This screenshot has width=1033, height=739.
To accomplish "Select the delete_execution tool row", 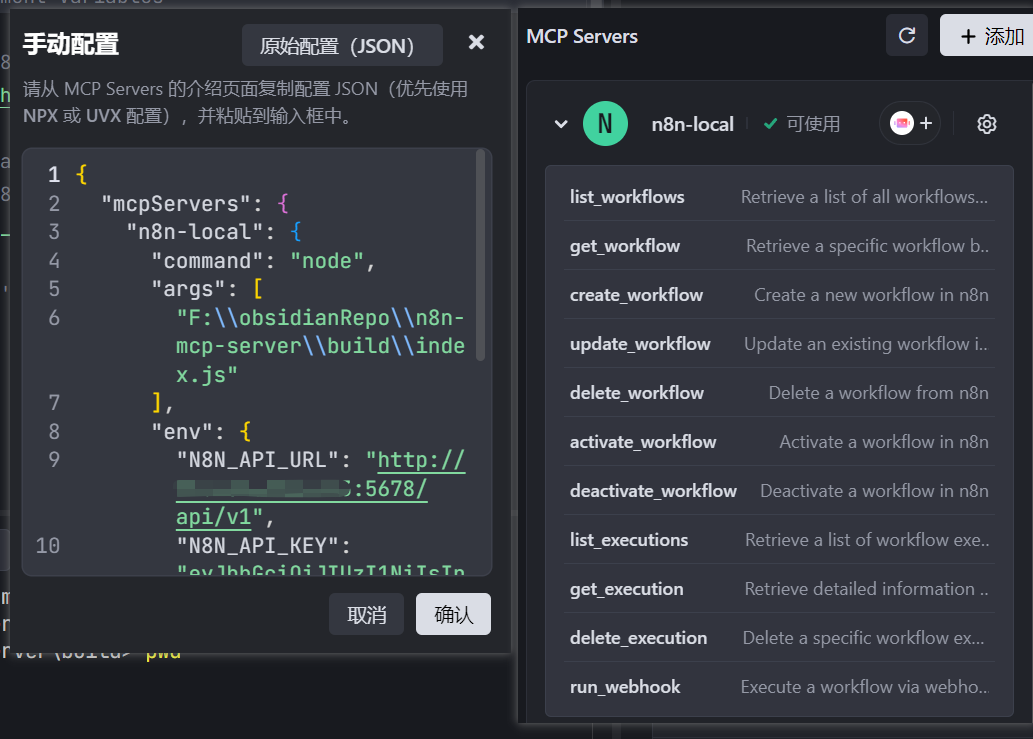I will (x=779, y=638).
